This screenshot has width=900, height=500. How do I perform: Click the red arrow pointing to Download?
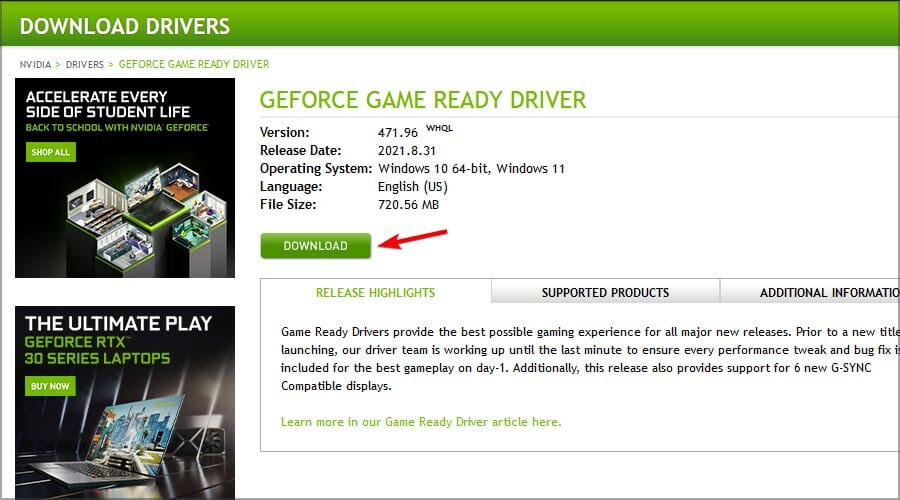click(x=412, y=238)
